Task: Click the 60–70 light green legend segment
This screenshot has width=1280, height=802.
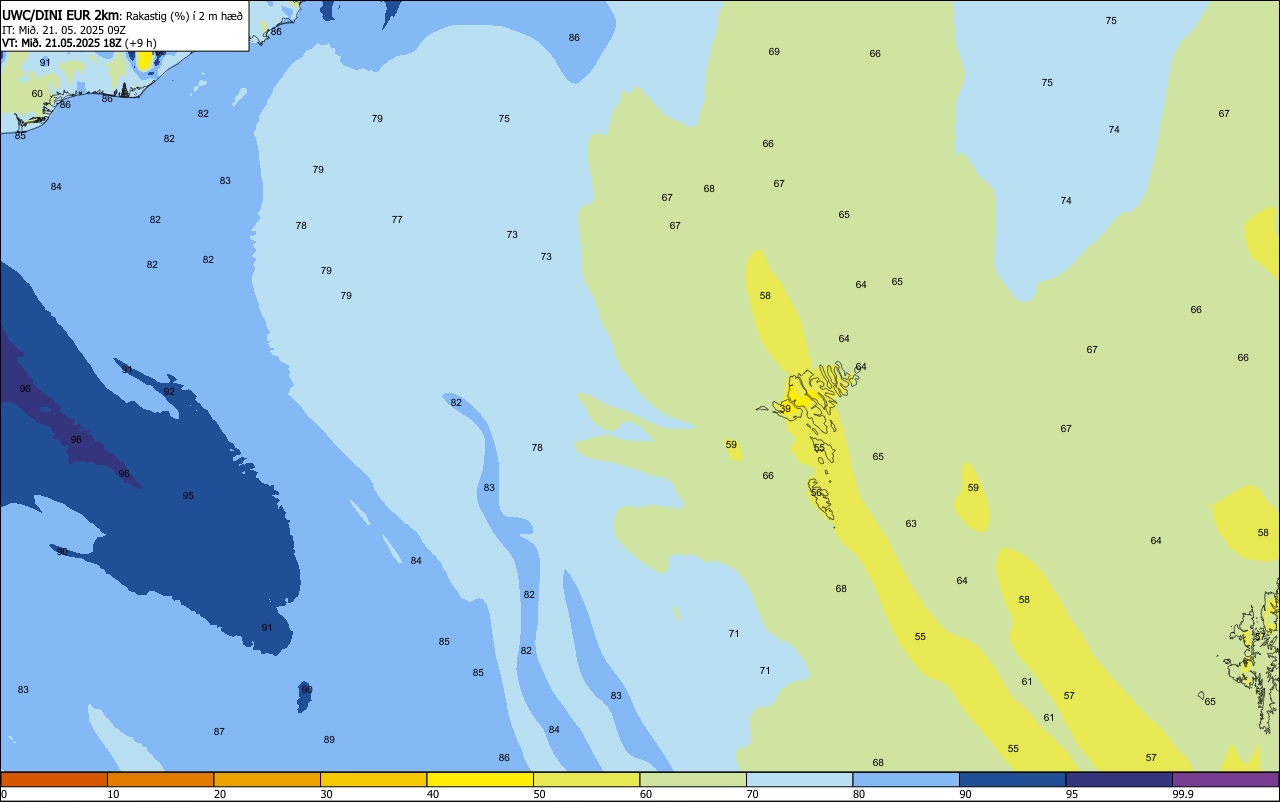Action: tap(693, 779)
